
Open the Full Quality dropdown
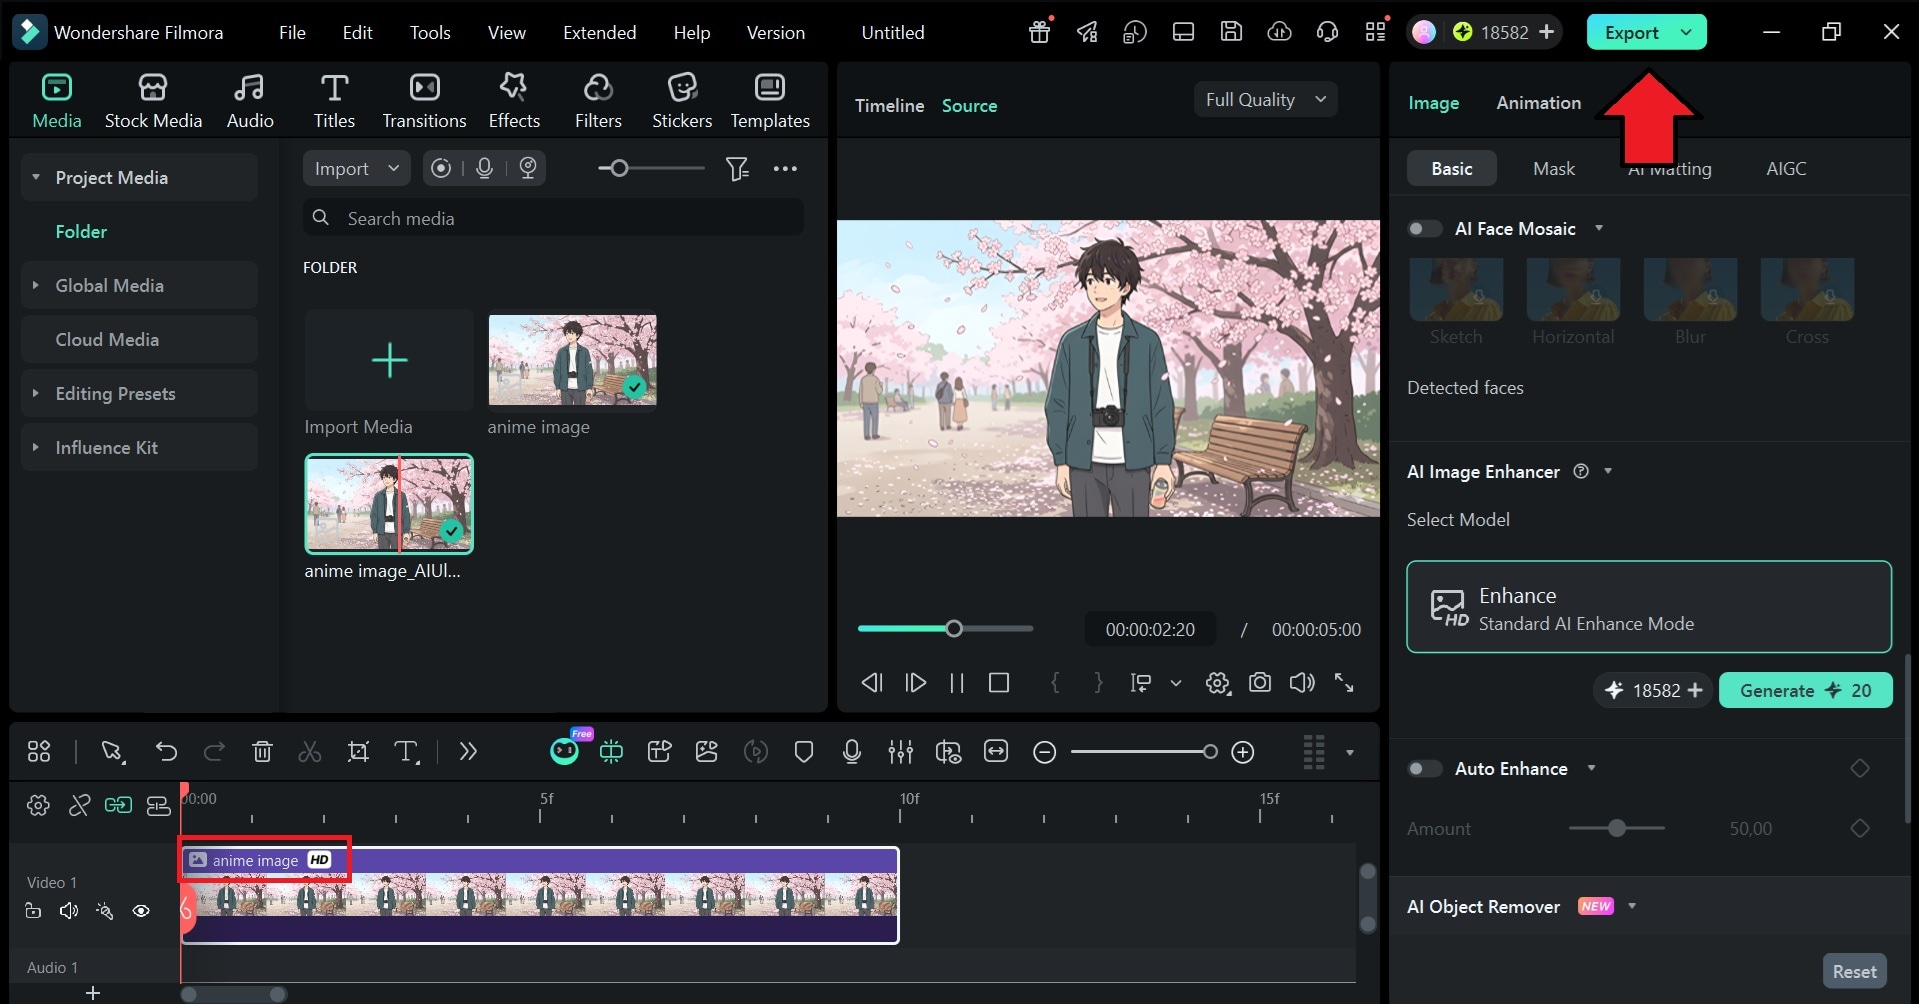click(1266, 100)
